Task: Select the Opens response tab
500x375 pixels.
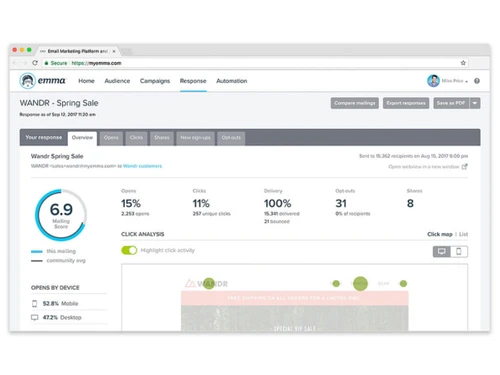Action: point(111,138)
